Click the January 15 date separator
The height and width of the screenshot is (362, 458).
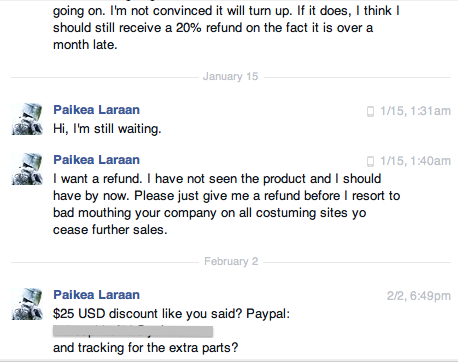tap(230, 76)
